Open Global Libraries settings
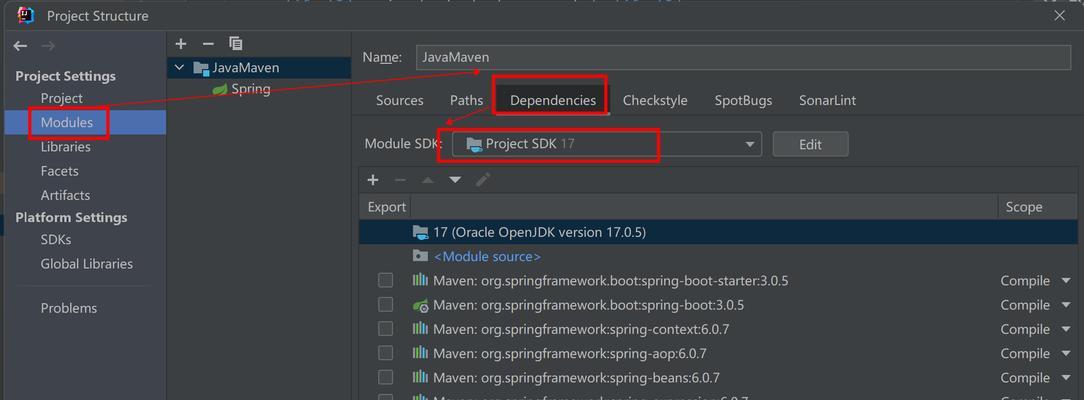 (x=86, y=263)
